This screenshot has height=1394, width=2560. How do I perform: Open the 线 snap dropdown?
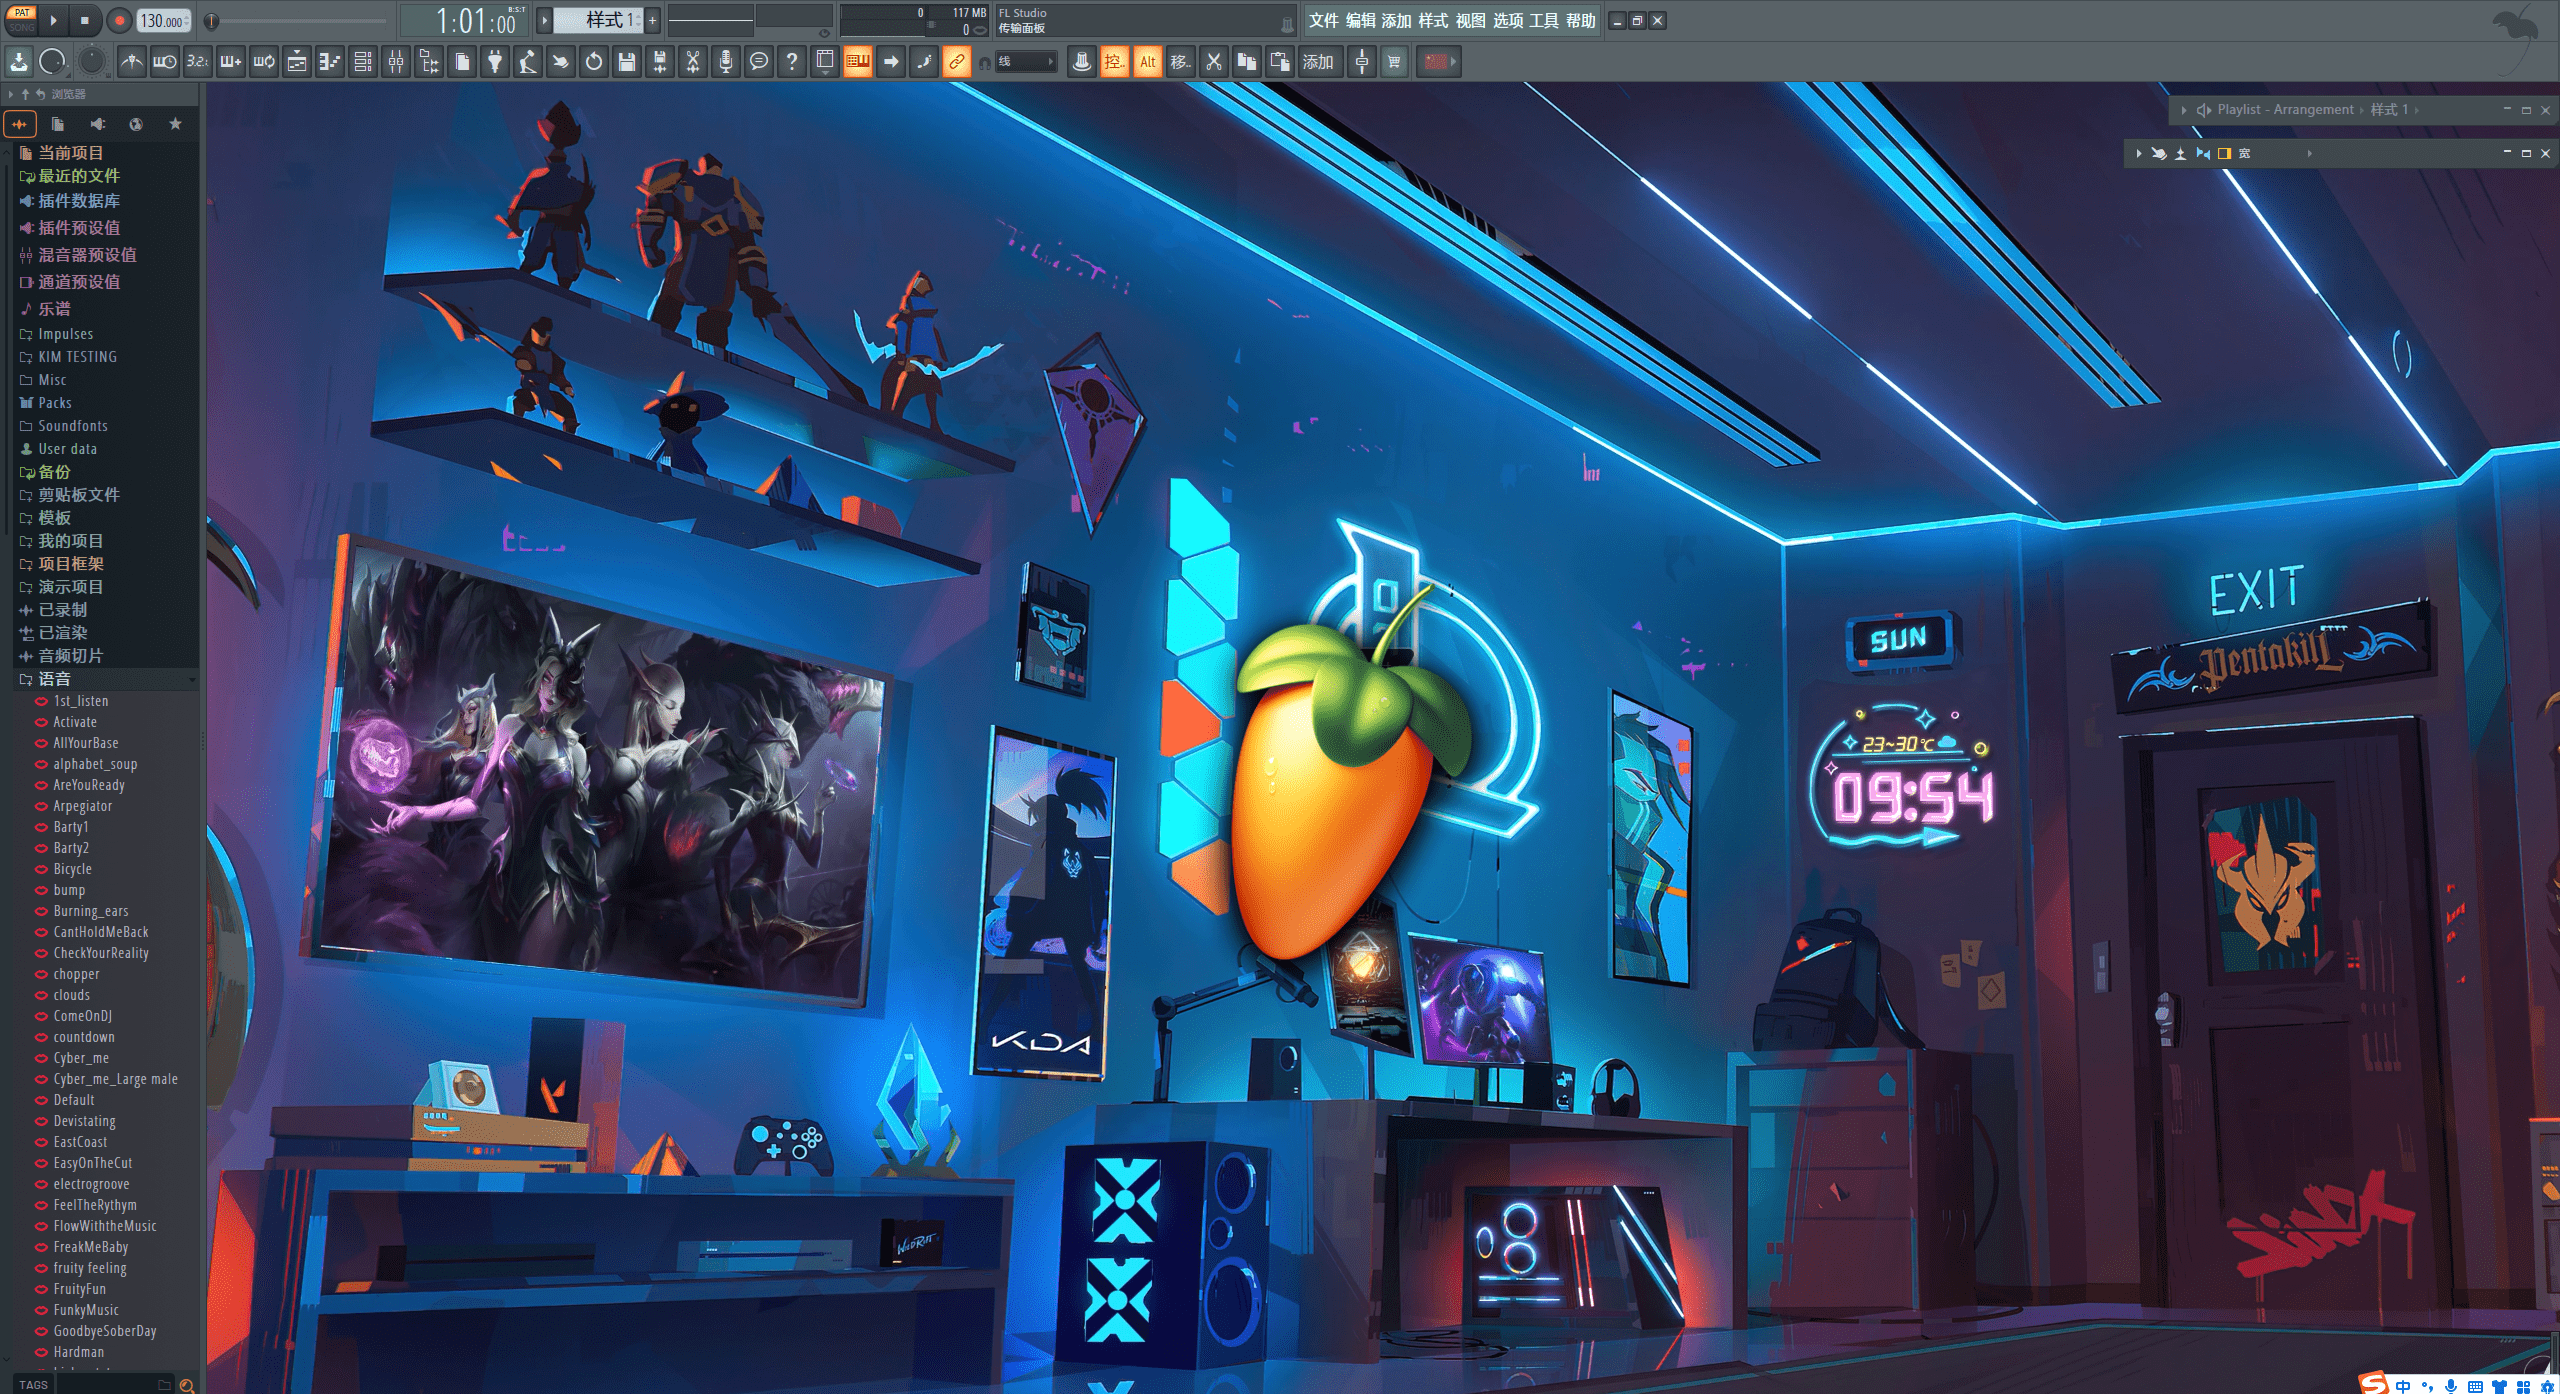pos(1026,62)
